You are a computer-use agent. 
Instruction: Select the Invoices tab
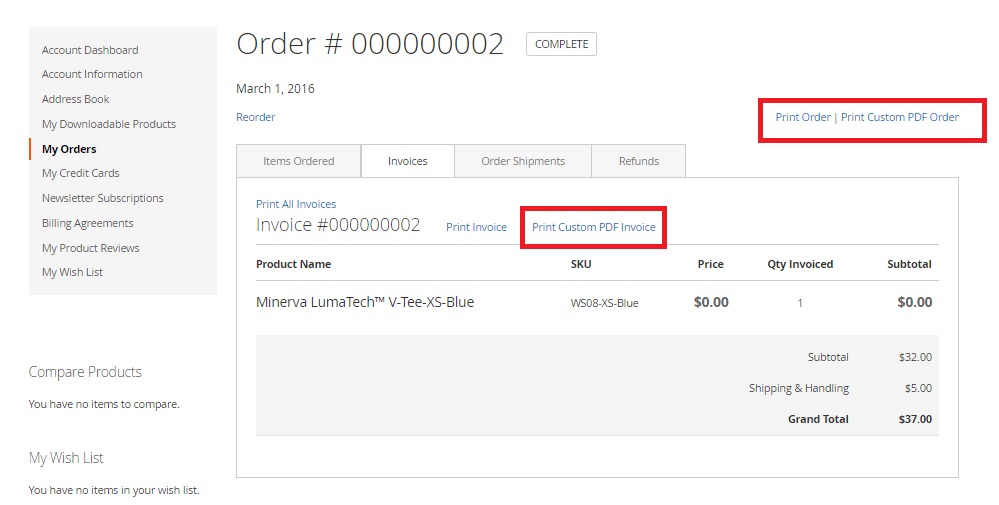pos(408,161)
